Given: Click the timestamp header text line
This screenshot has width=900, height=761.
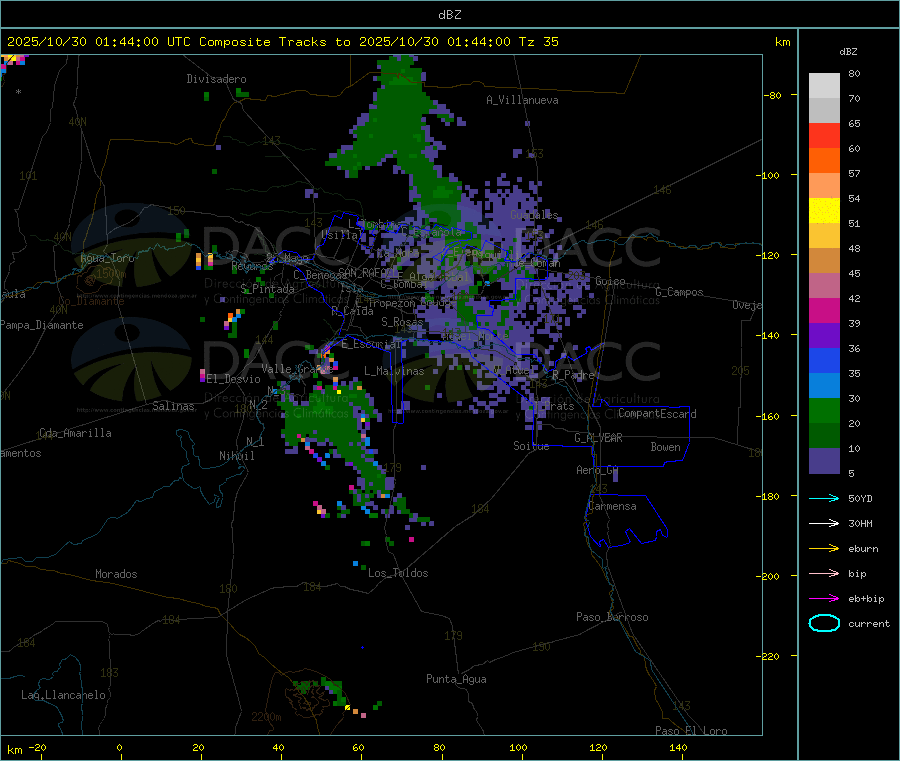Looking at the screenshot, I should (283, 42).
